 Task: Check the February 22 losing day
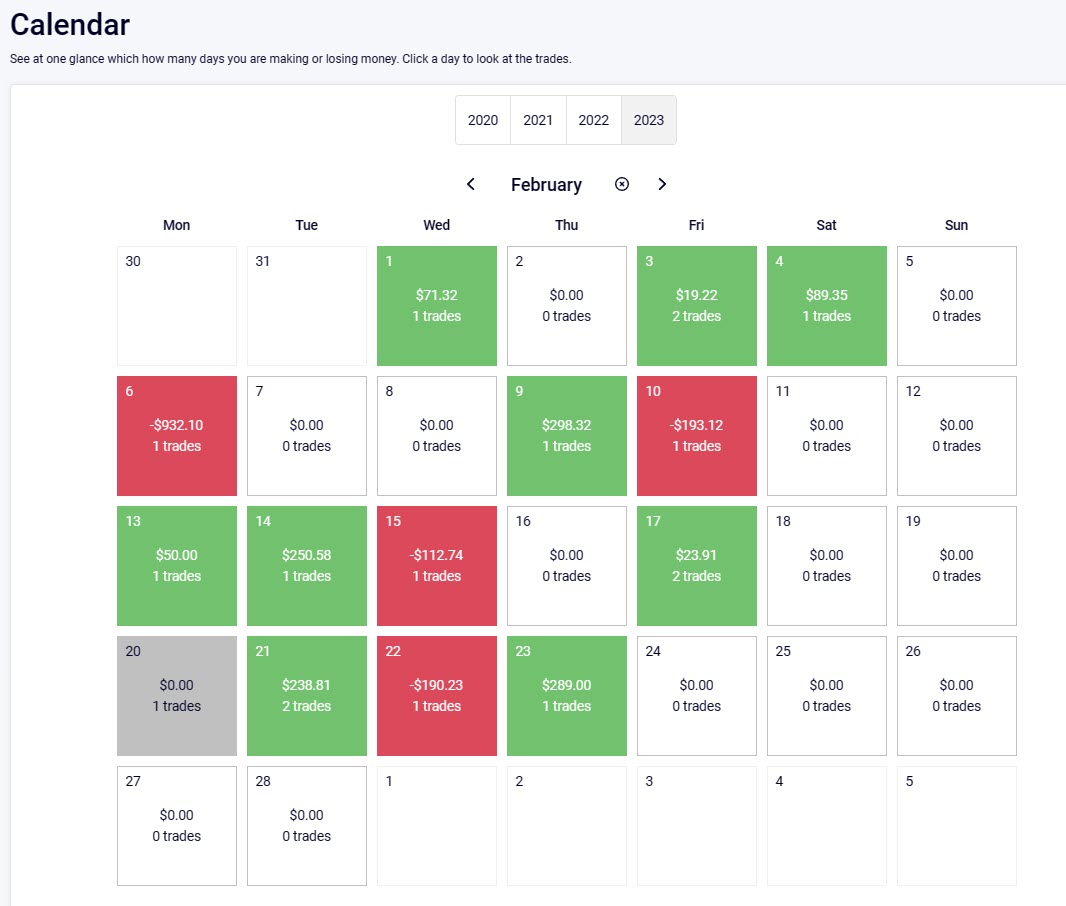coord(436,695)
